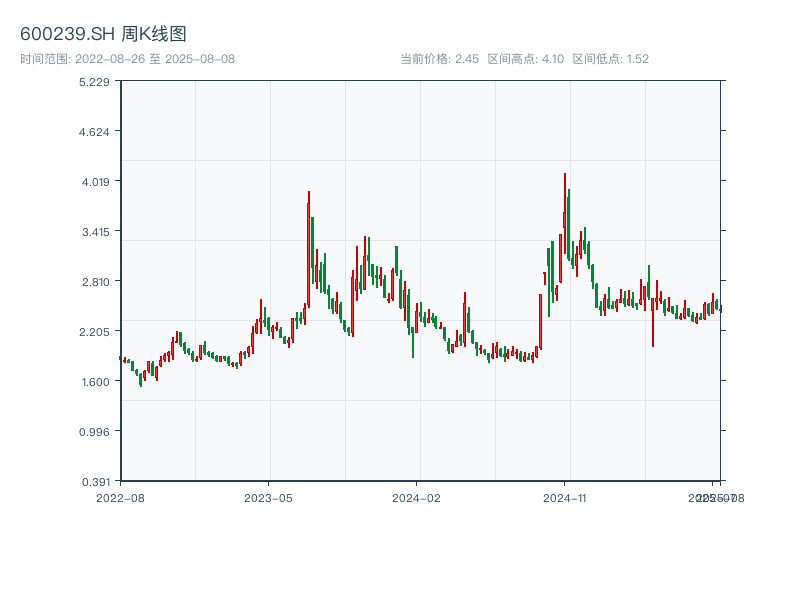Click the 区间低点 1.52 label

610,59
